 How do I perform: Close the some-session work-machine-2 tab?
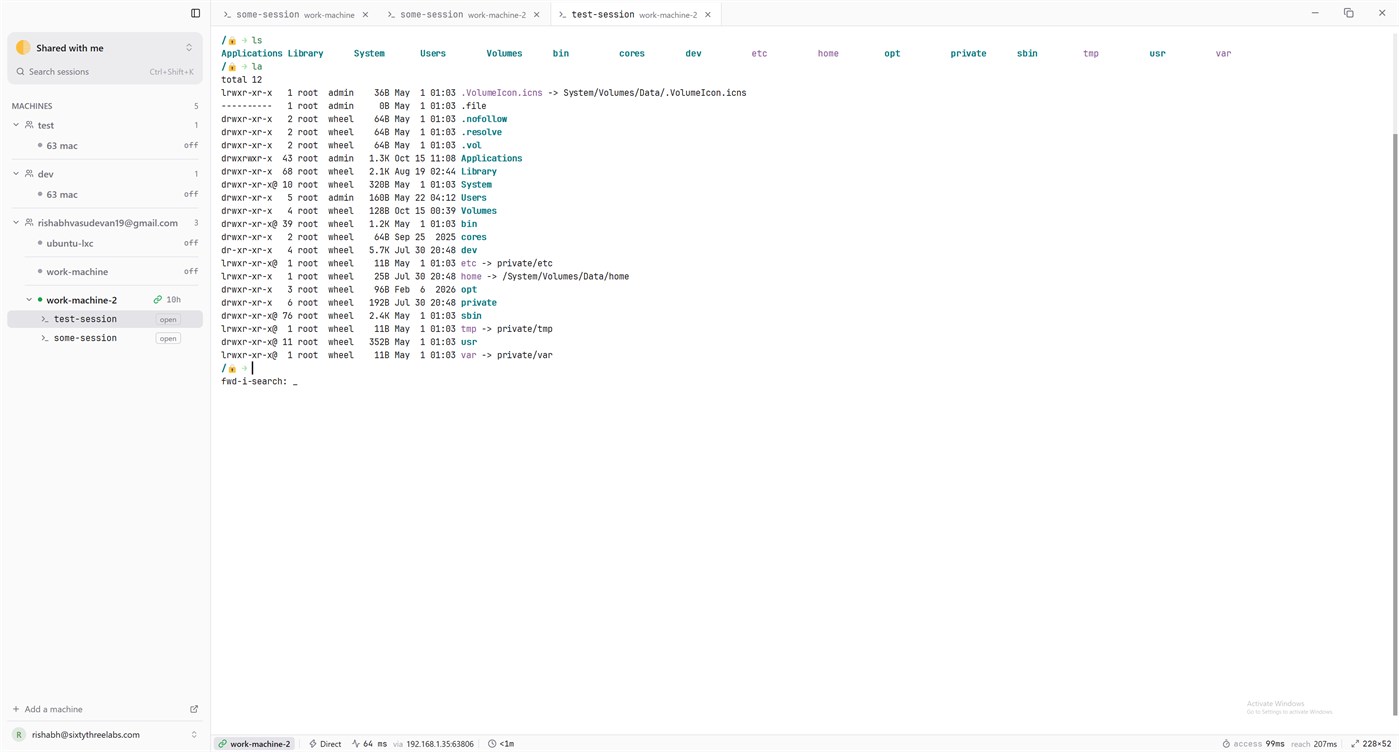coord(537,15)
